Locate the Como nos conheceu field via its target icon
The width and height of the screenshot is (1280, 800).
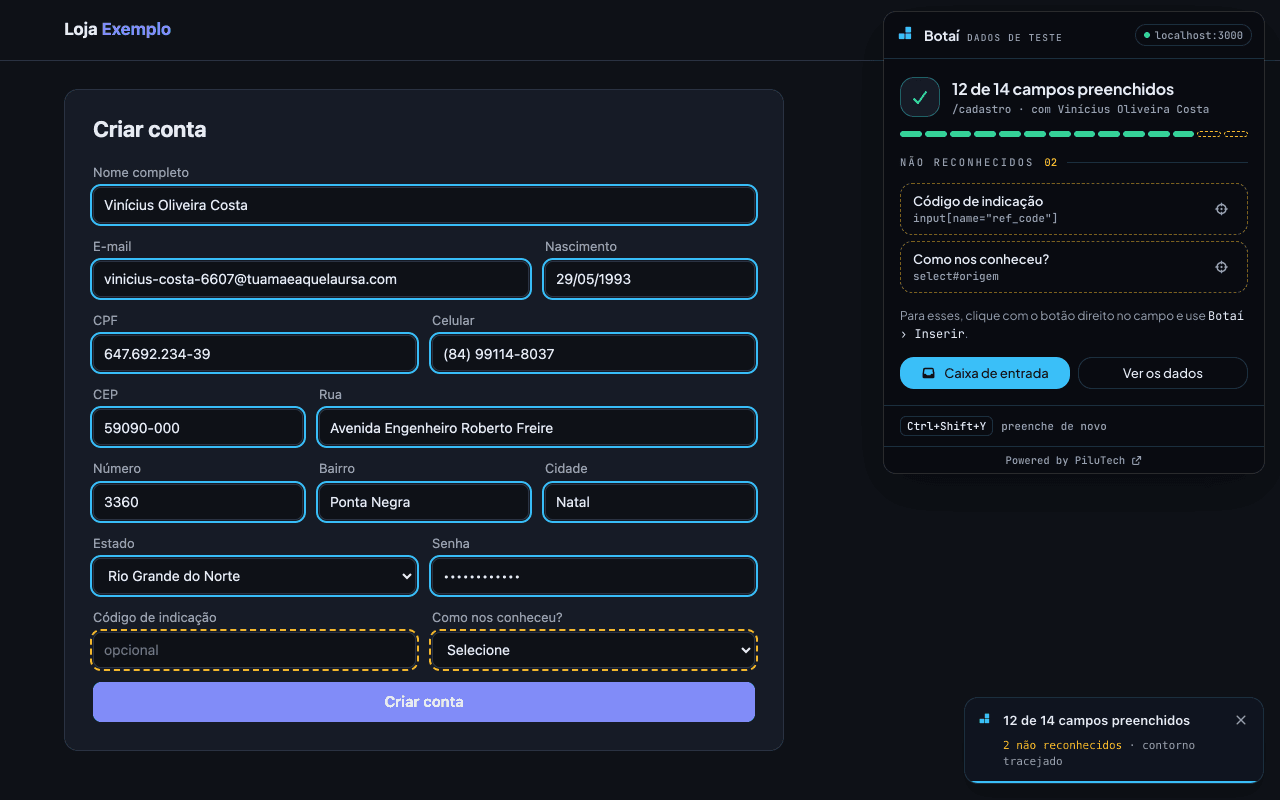coord(1221,267)
